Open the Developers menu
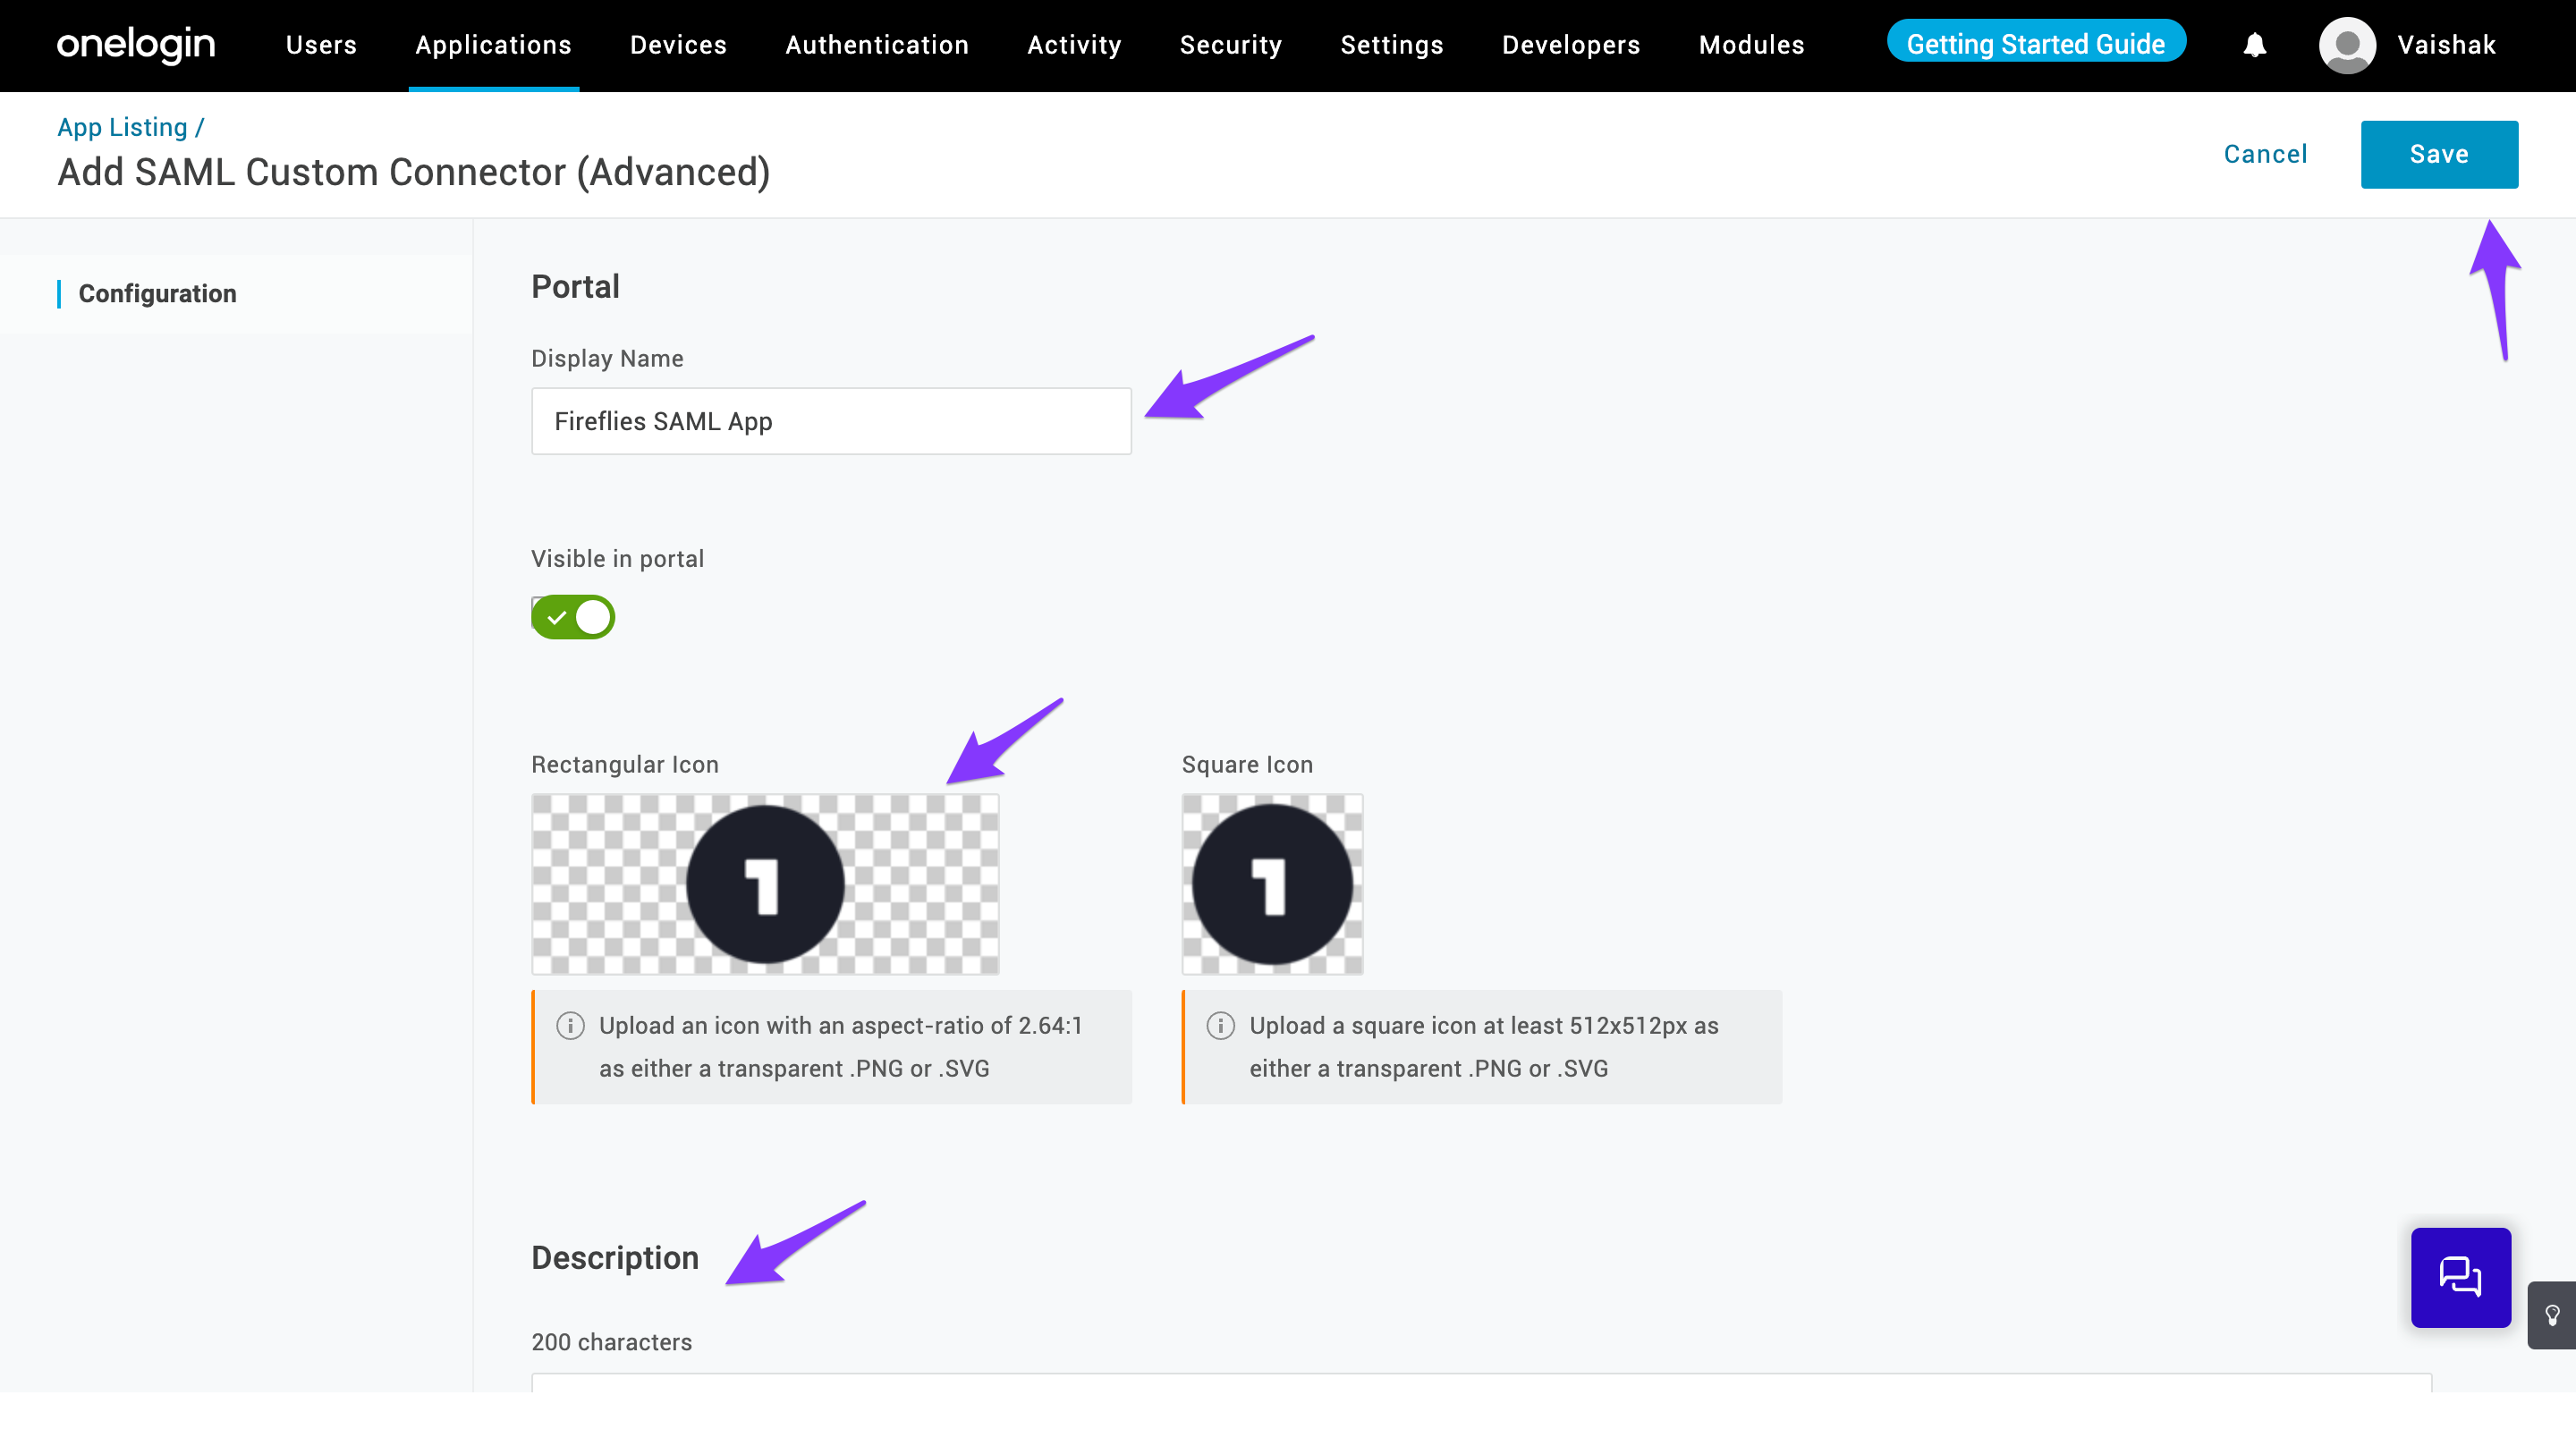The image size is (2576, 1429). (x=1570, y=45)
